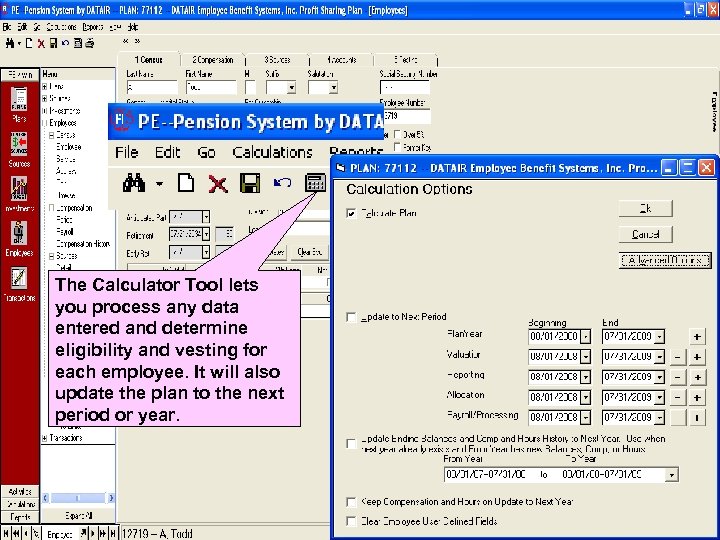Go to the first employee record
Screen dimensions: 720x540
click(x=6, y=534)
